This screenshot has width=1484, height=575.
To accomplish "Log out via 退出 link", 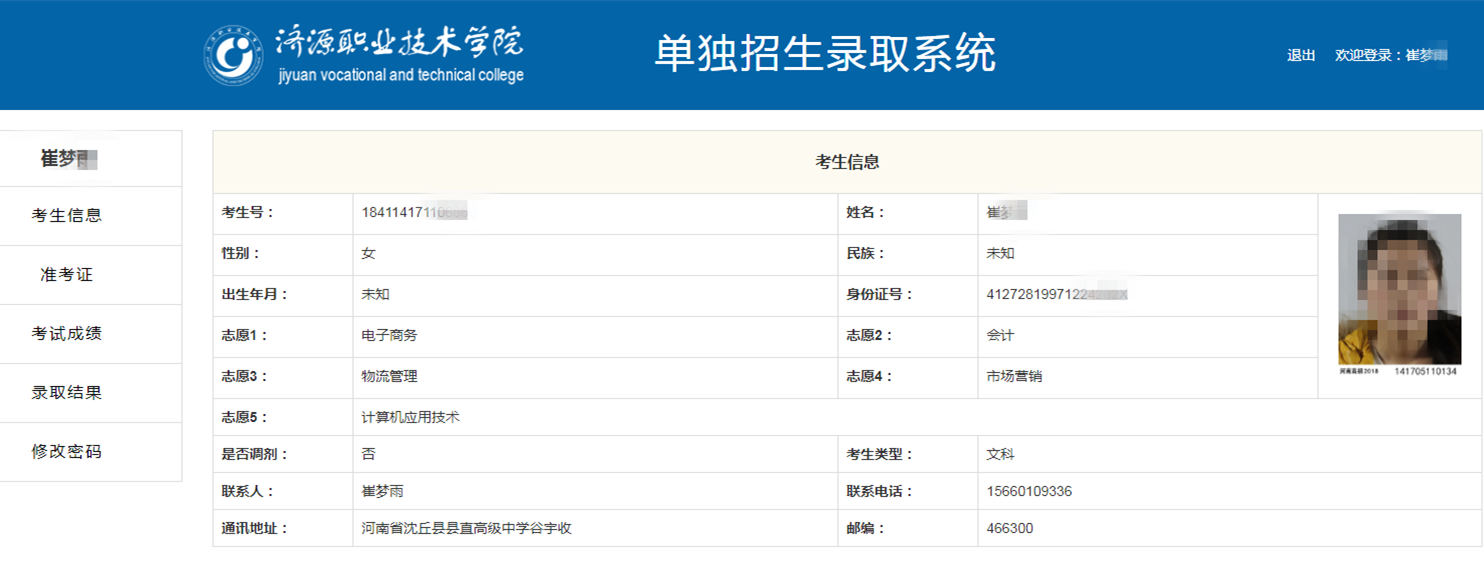I will tap(1301, 56).
